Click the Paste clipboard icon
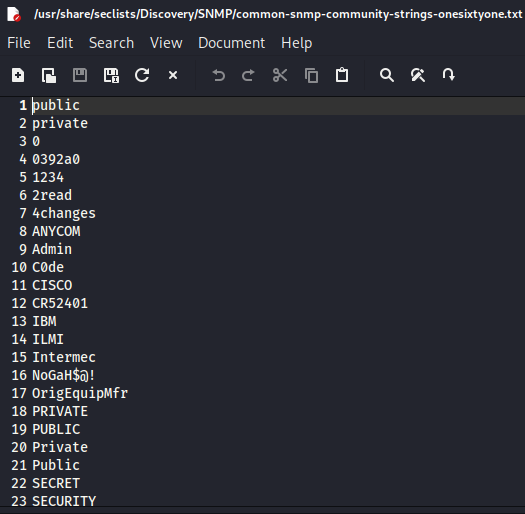Viewport: 525px width, 514px height. click(342, 75)
